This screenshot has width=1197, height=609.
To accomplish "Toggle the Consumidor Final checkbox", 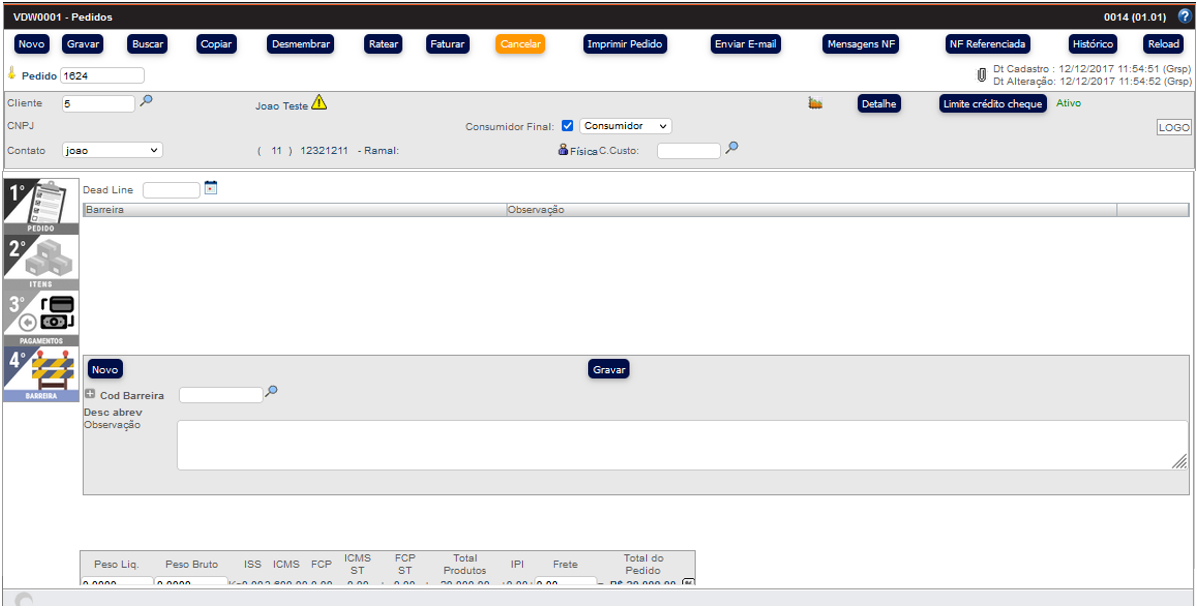I will [x=567, y=126].
